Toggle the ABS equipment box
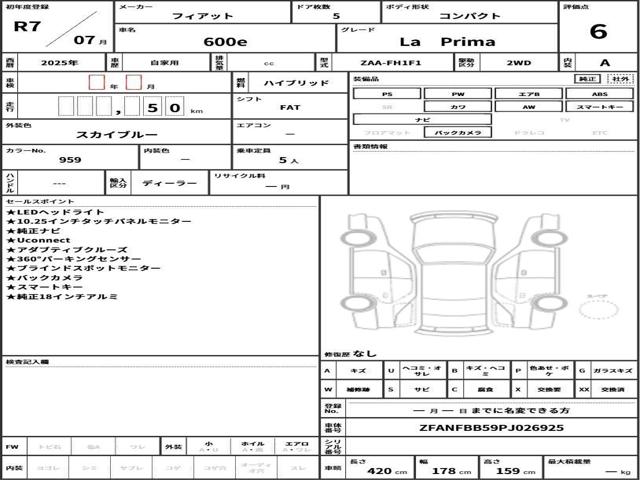640x480 pixels. [600, 94]
